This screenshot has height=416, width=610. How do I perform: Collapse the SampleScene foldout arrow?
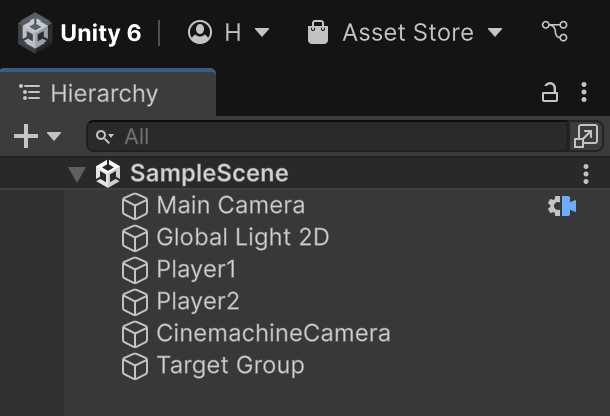[77, 174]
